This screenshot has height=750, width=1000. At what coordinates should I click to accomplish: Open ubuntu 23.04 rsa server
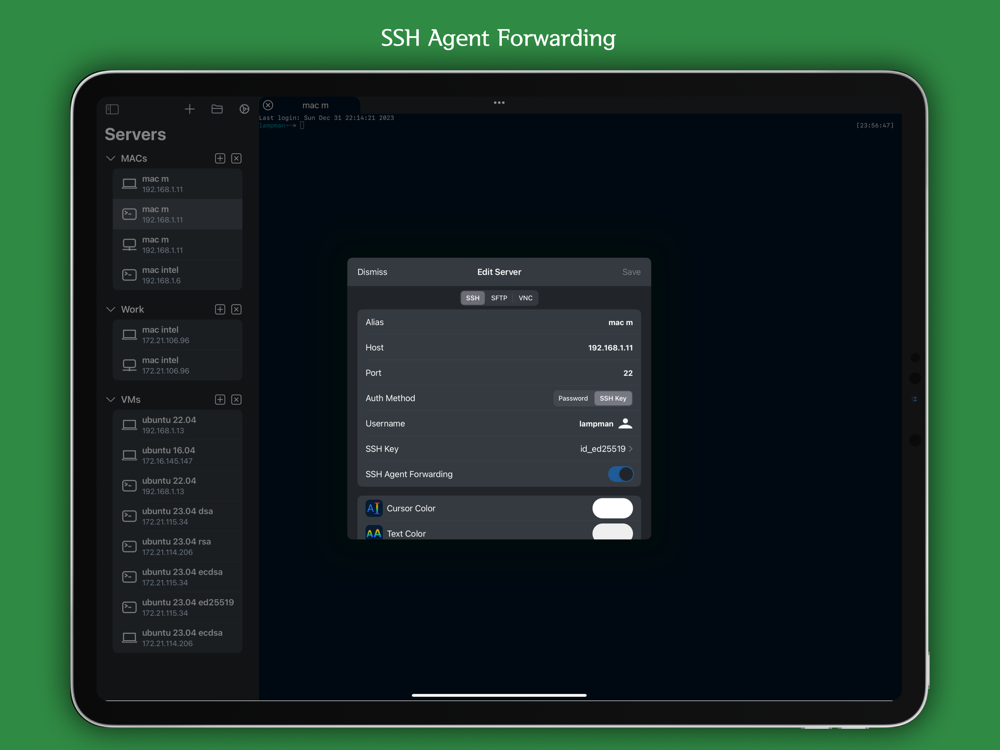coord(177,547)
